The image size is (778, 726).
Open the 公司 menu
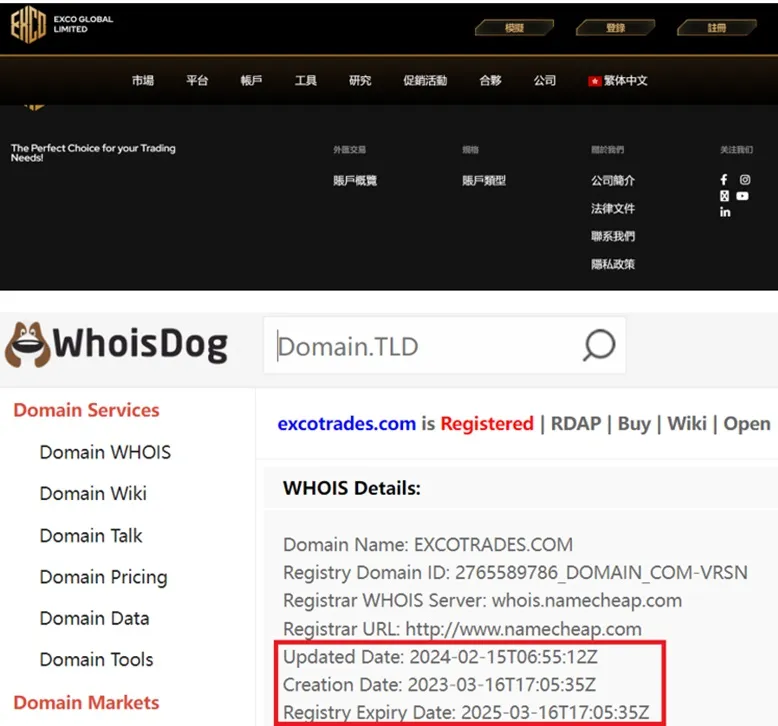click(x=545, y=80)
